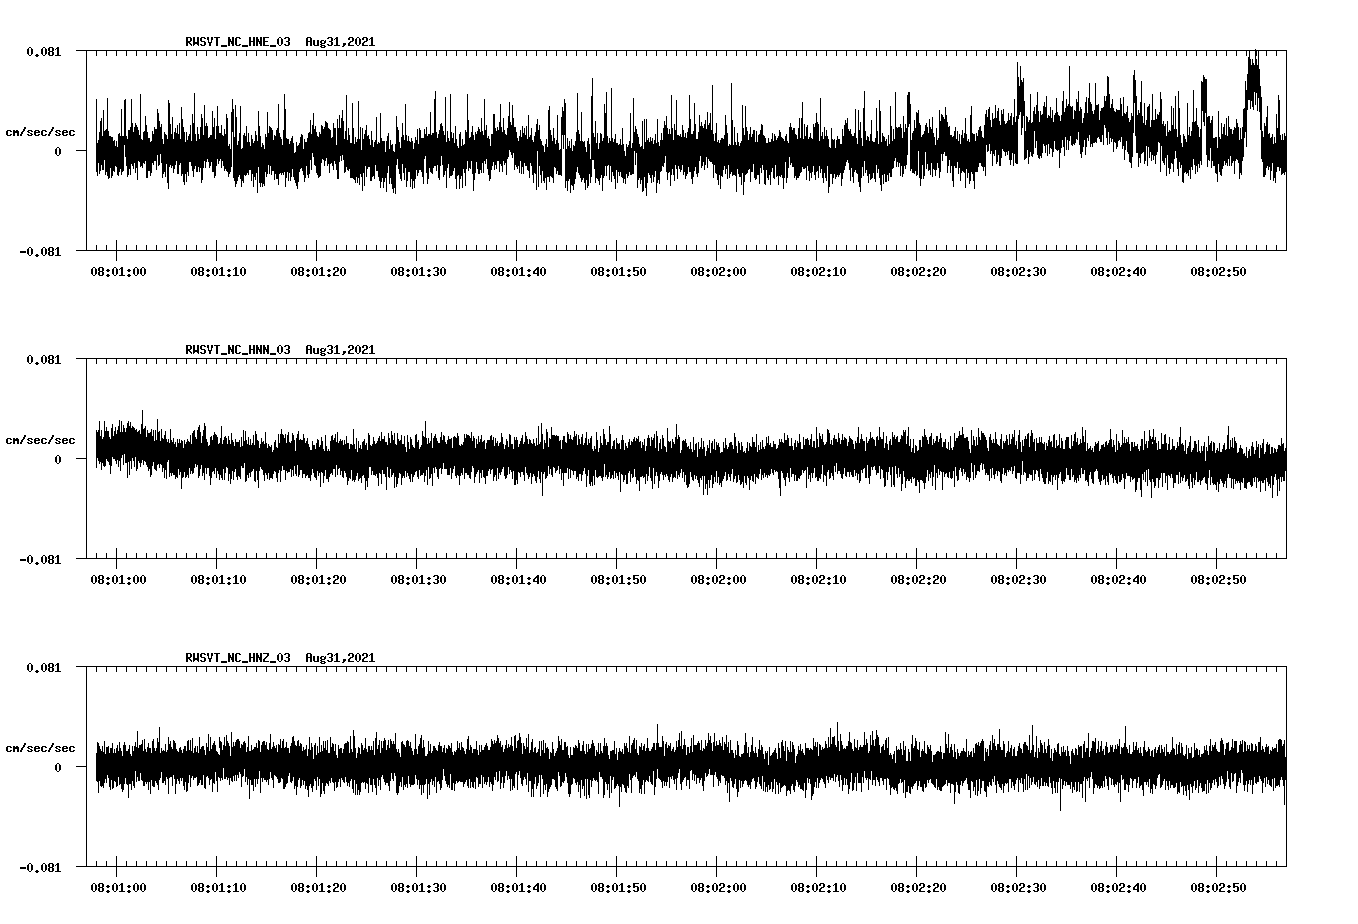Select the 08:01:00 tick on HNE plot
The width and height of the screenshot is (1358, 924).
pos(117,245)
